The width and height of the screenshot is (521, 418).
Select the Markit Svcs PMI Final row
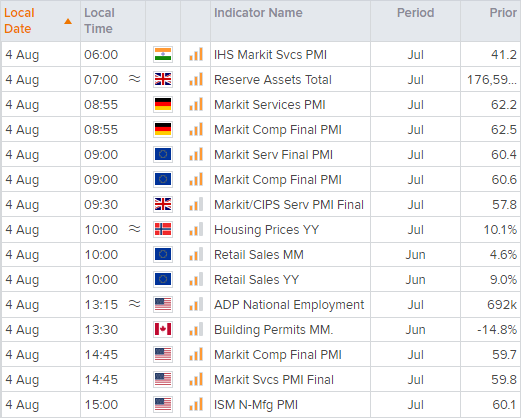pos(260,379)
